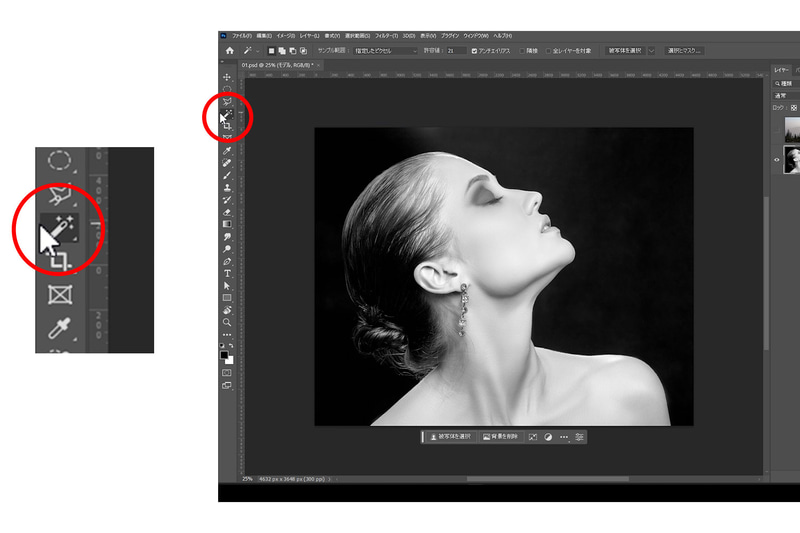Choose the Subtract from Selection mode icon
The image size is (800, 533).
click(293, 50)
